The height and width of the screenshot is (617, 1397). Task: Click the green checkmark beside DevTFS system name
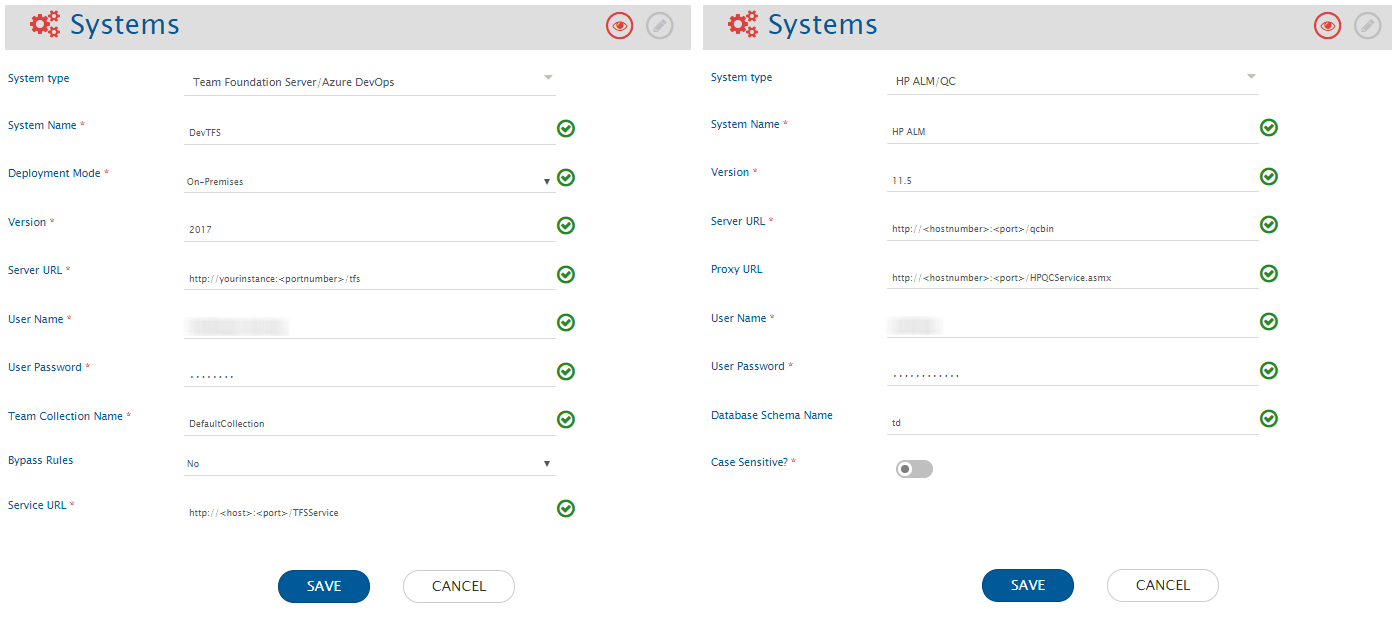coord(566,129)
